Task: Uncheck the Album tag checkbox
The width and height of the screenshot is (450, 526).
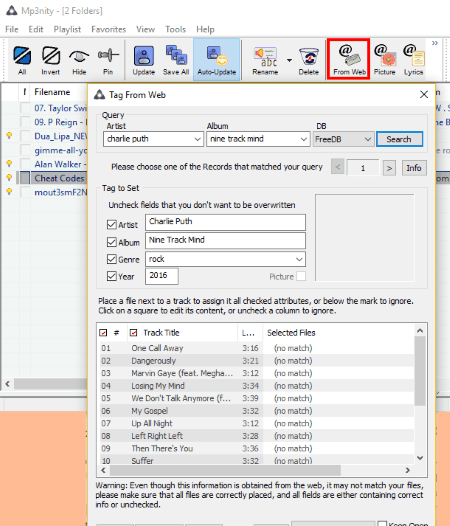Action: coord(112,242)
